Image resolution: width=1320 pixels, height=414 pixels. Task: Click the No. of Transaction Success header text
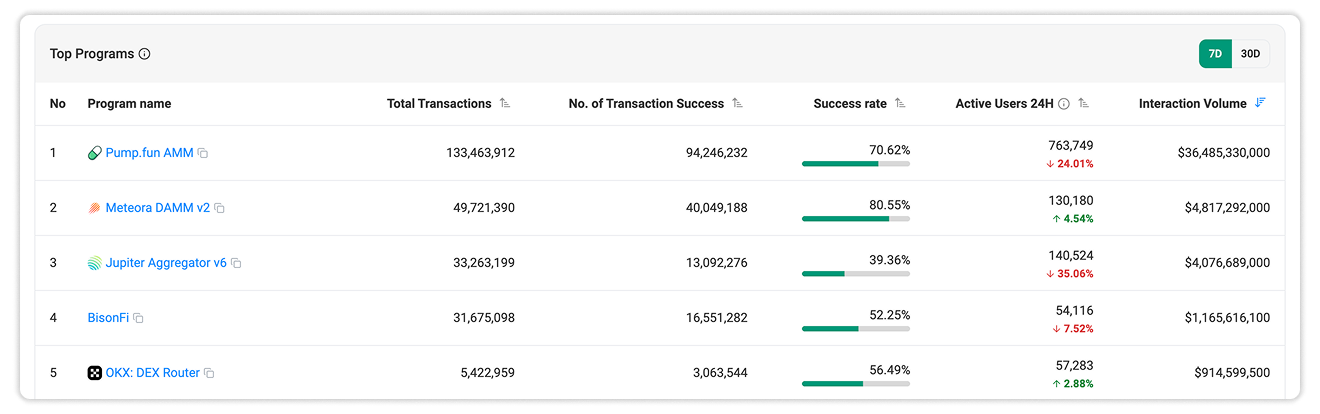pos(646,103)
